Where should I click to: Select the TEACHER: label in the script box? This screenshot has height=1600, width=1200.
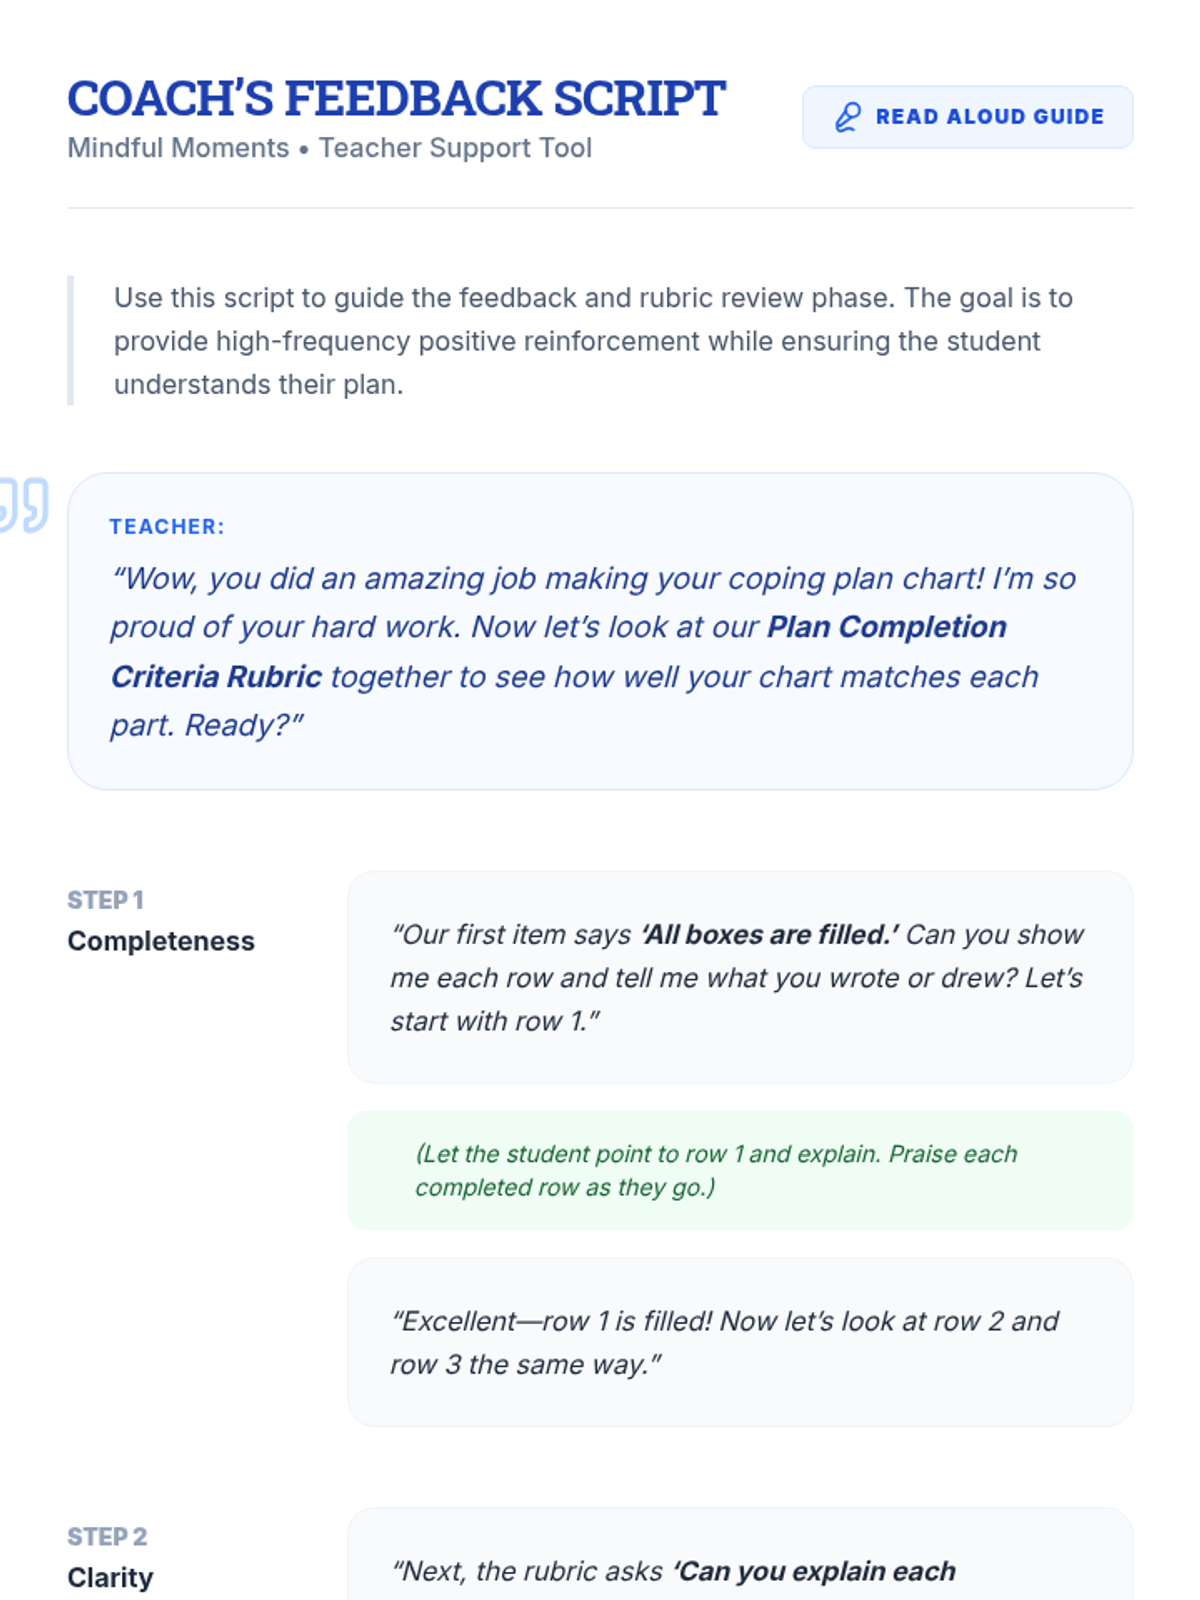point(167,527)
